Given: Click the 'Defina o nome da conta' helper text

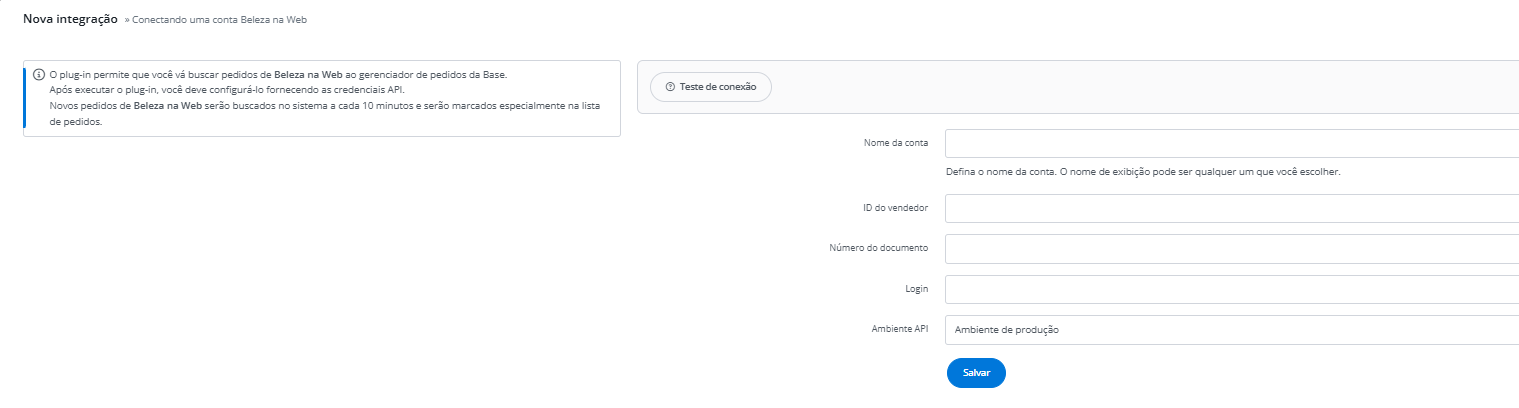Looking at the screenshot, I should 1142,171.
